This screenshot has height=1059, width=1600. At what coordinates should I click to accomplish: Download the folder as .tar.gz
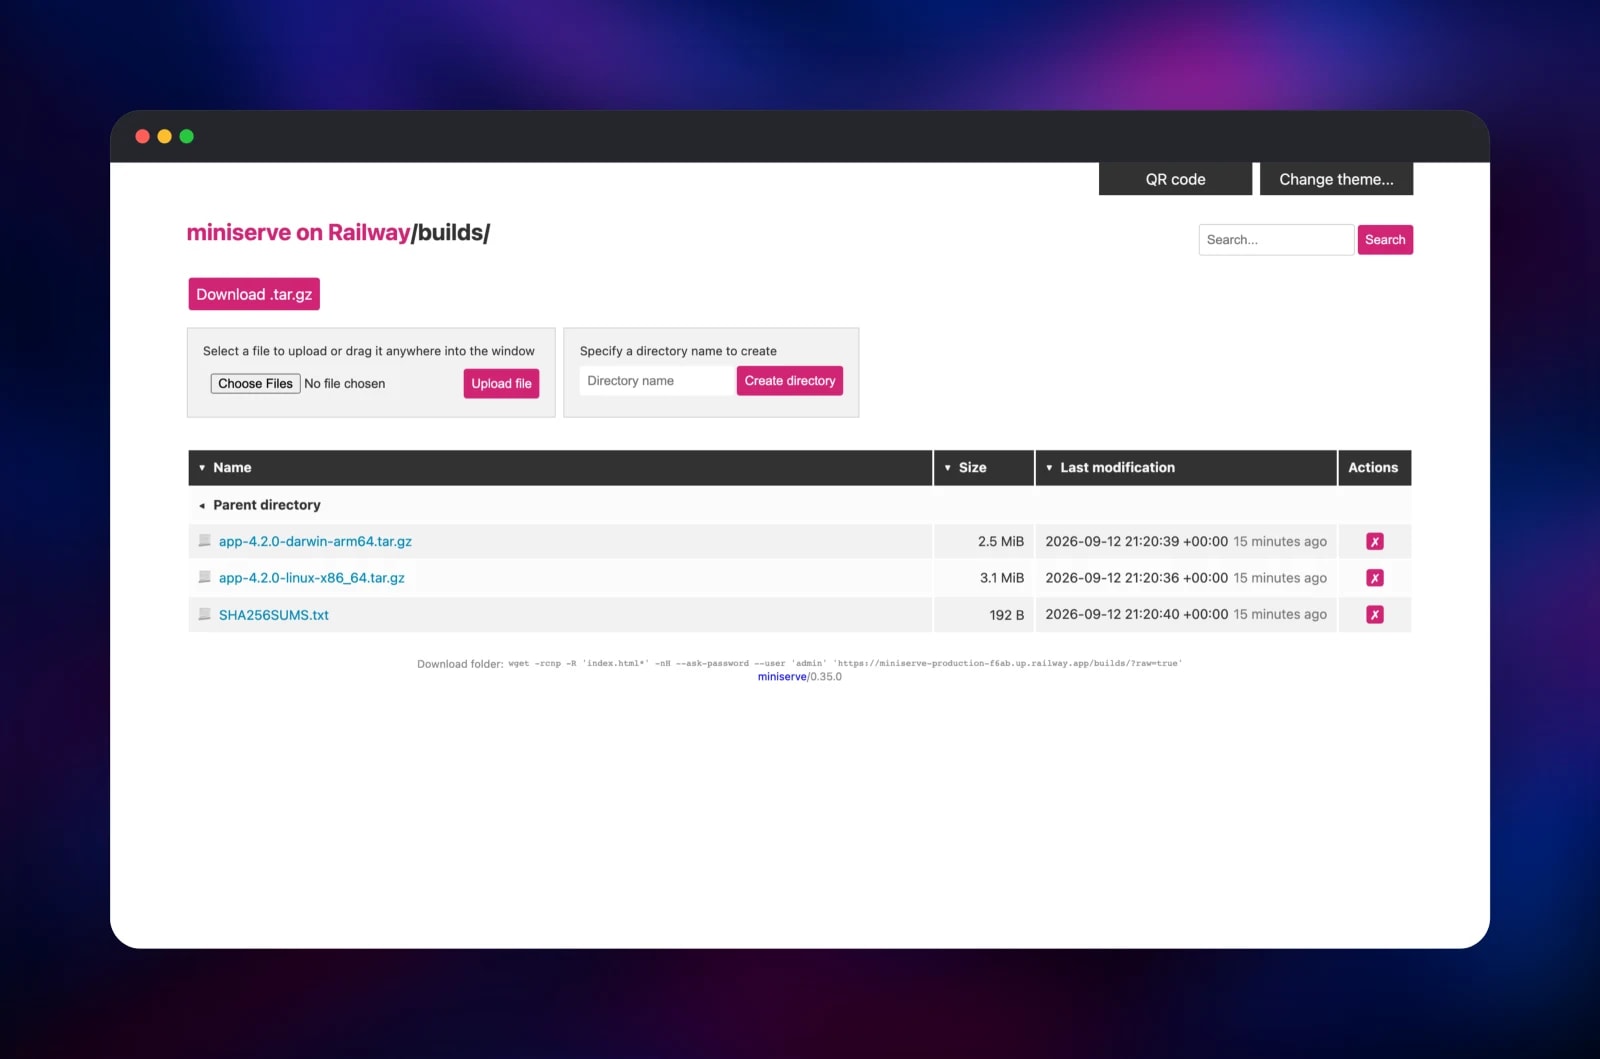pos(254,294)
